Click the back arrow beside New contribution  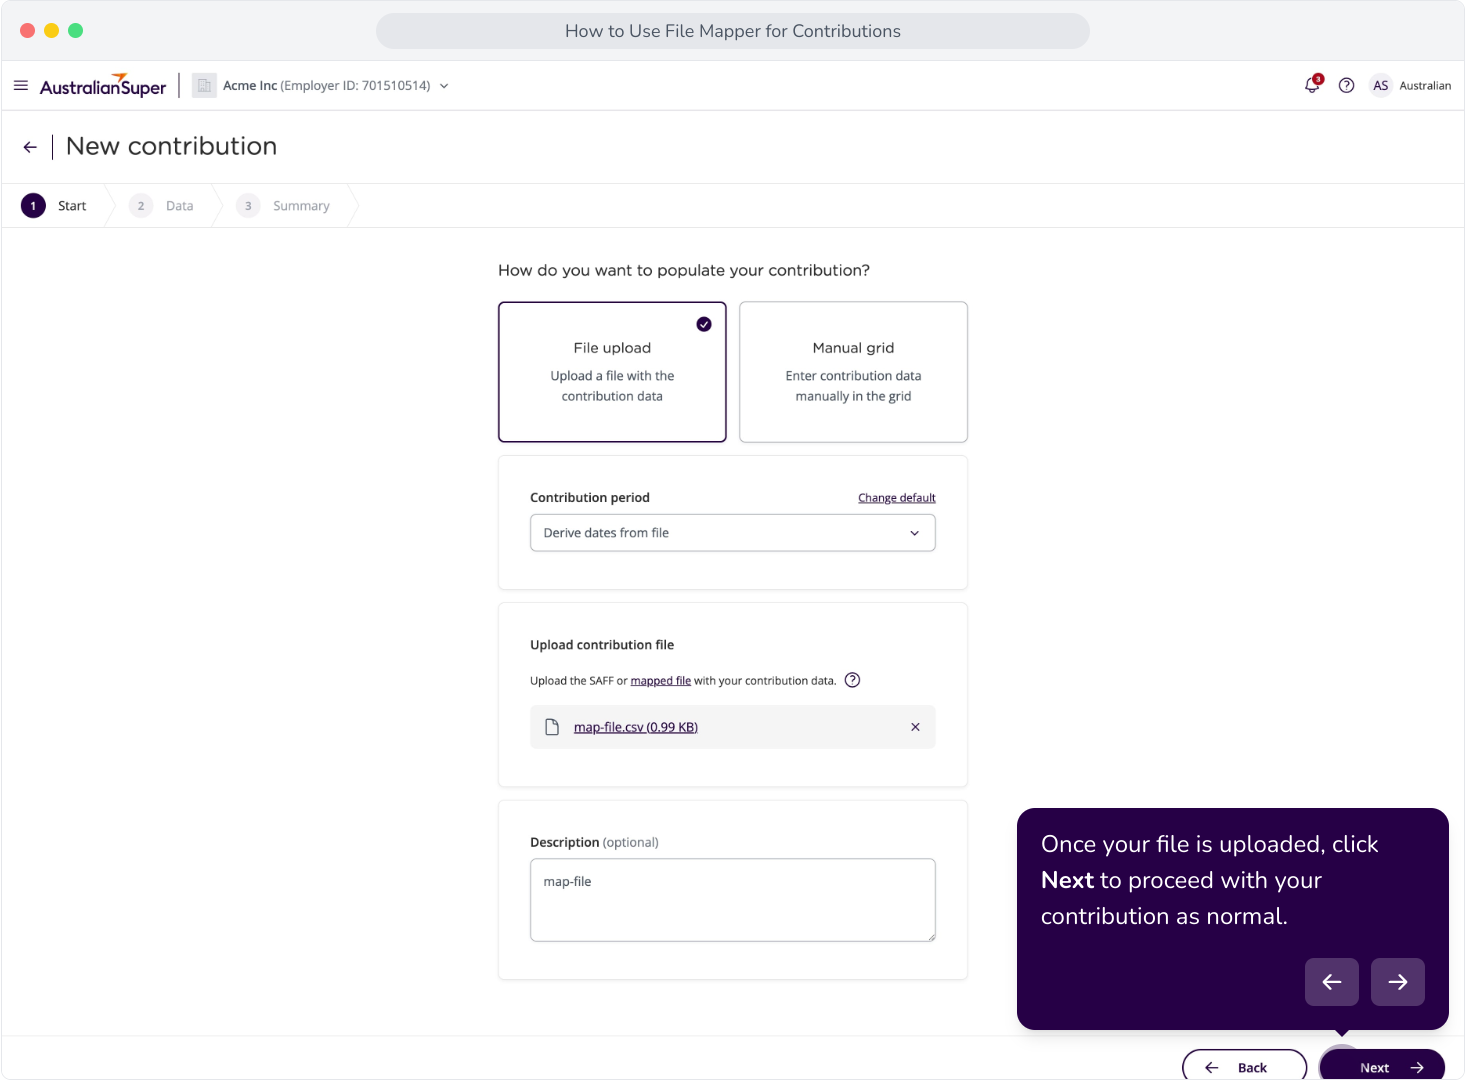tap(30, 147)
